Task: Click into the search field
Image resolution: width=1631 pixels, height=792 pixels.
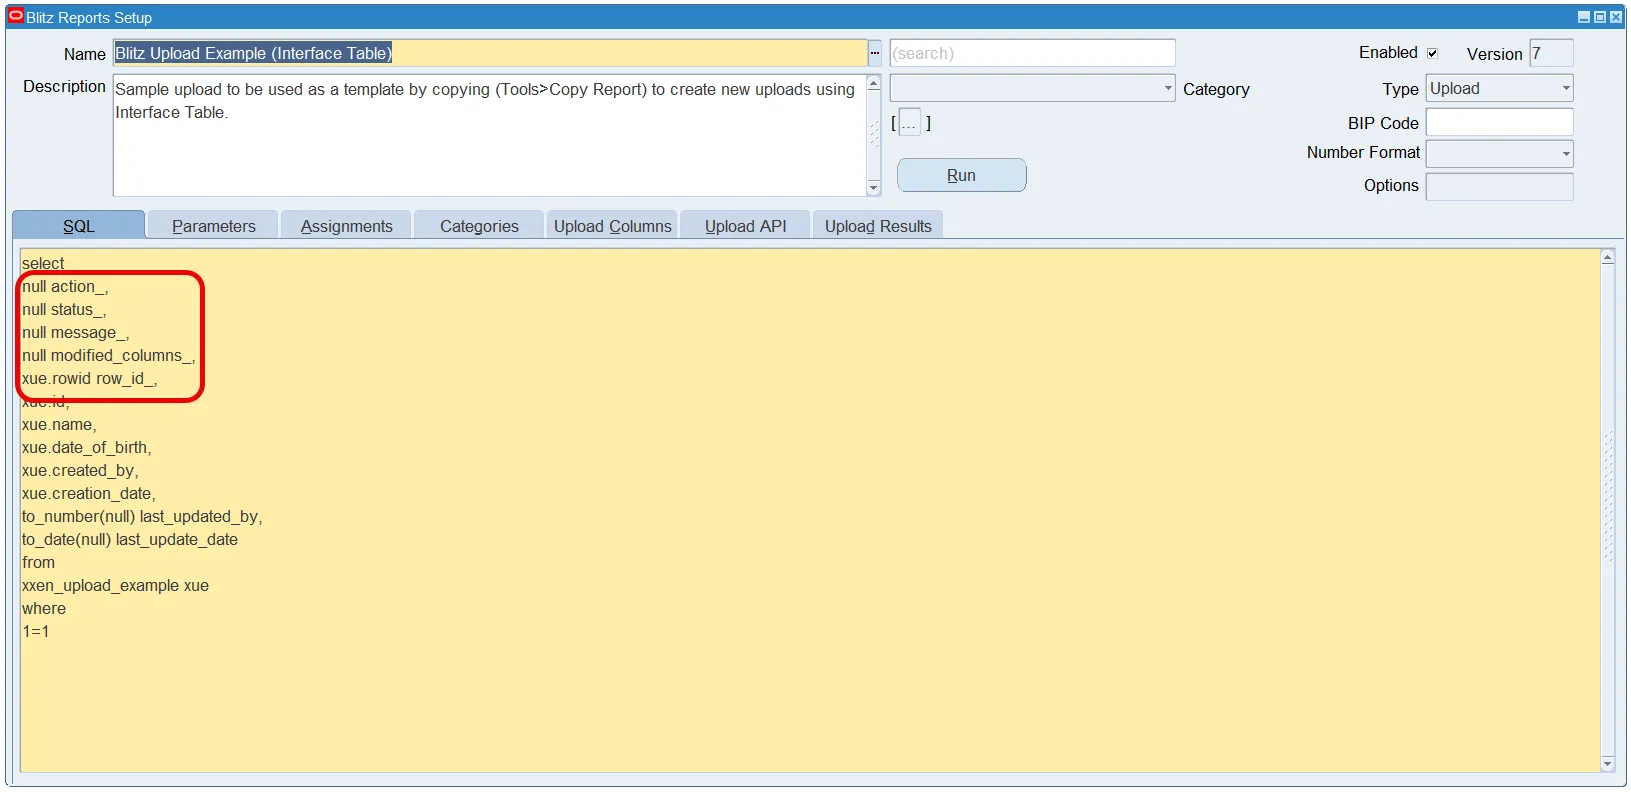Action: click(1032, 53)
